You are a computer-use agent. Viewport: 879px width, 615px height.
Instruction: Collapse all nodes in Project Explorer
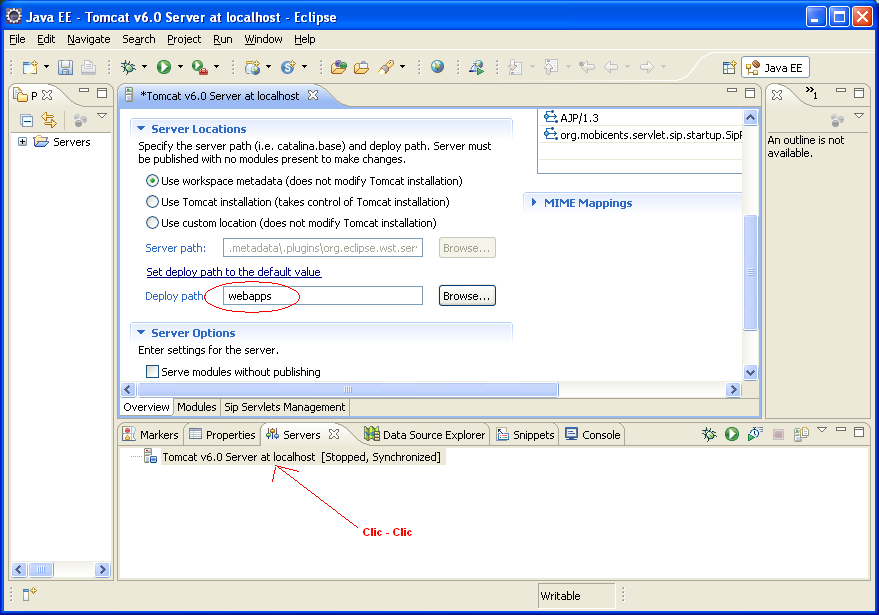pos(27,119)
